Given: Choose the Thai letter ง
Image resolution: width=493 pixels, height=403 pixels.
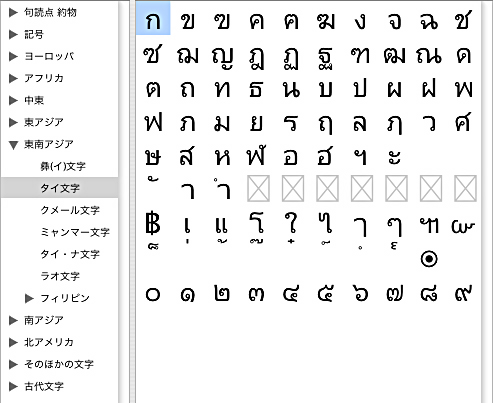Looking at the screenshot, I should point(360,22).
